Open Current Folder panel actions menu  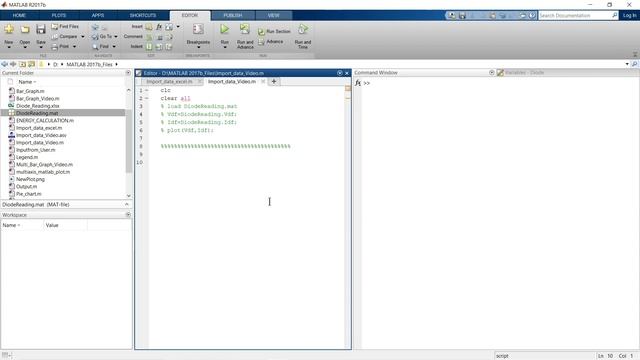click(x=128, y=73)
